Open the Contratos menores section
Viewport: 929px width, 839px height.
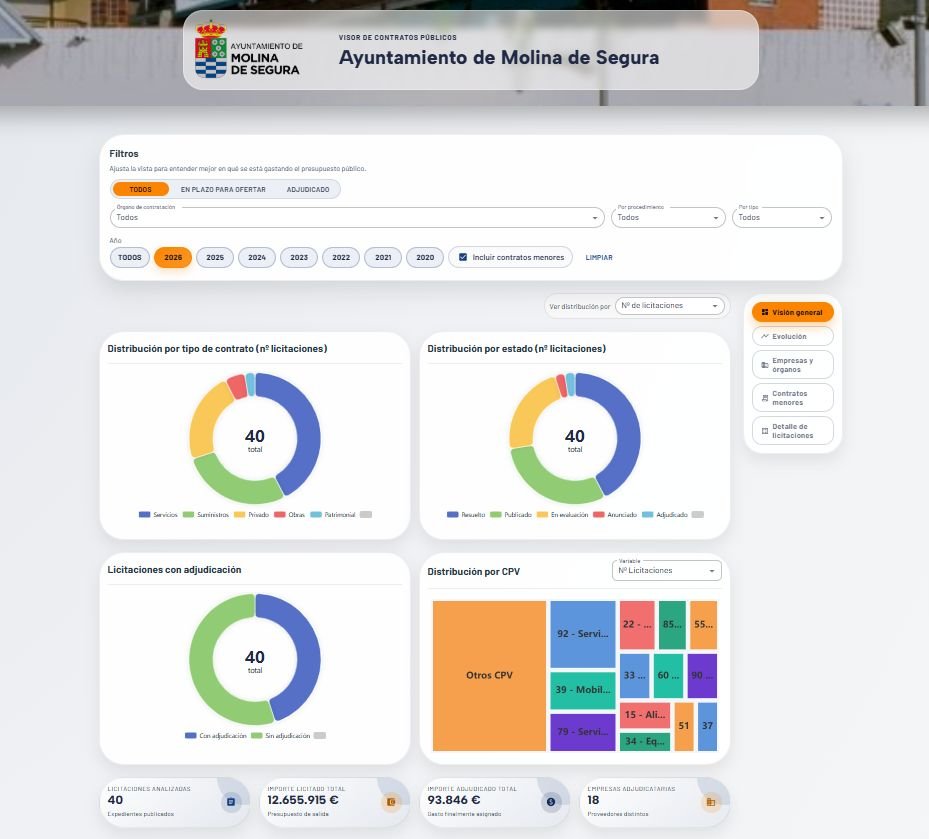pyautogui.click(x=793, y=396)
